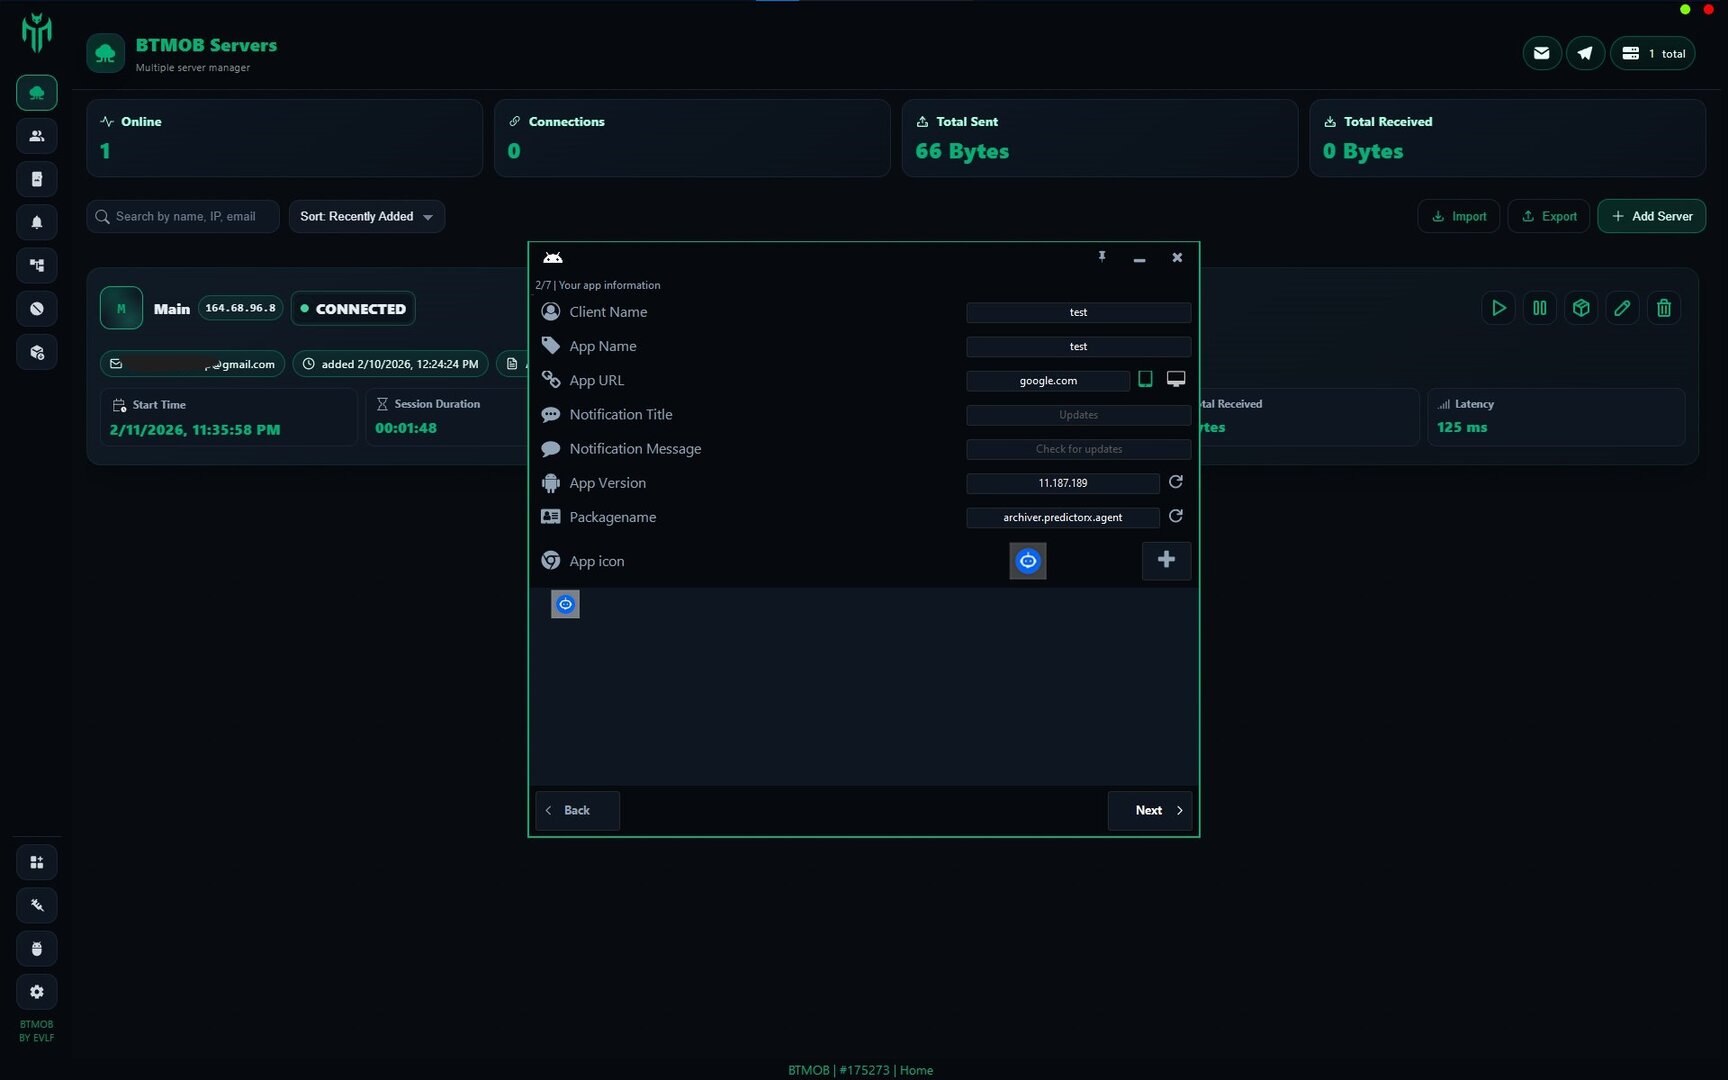Open the settings gear in the sidebar
The image size is (1728, 1080).
(37, 992)
